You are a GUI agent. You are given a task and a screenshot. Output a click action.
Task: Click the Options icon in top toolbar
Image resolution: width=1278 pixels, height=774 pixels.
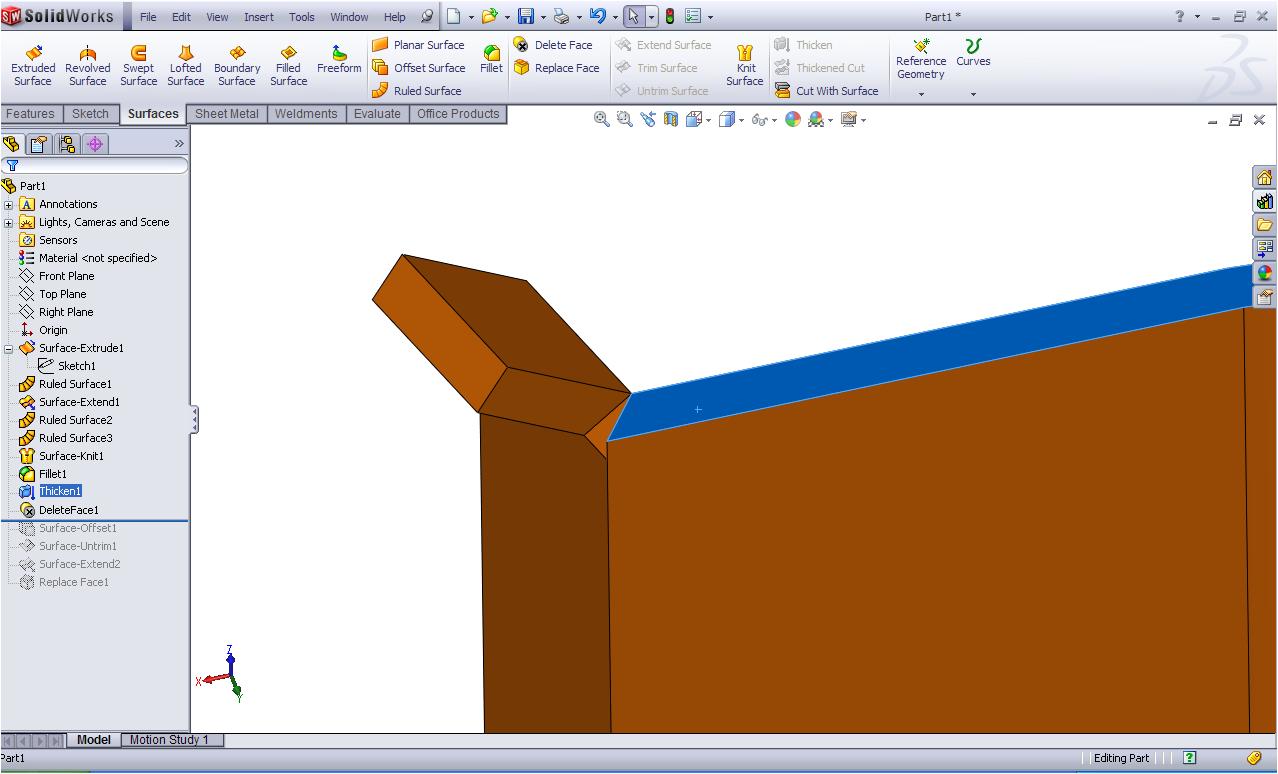[692, 16]
